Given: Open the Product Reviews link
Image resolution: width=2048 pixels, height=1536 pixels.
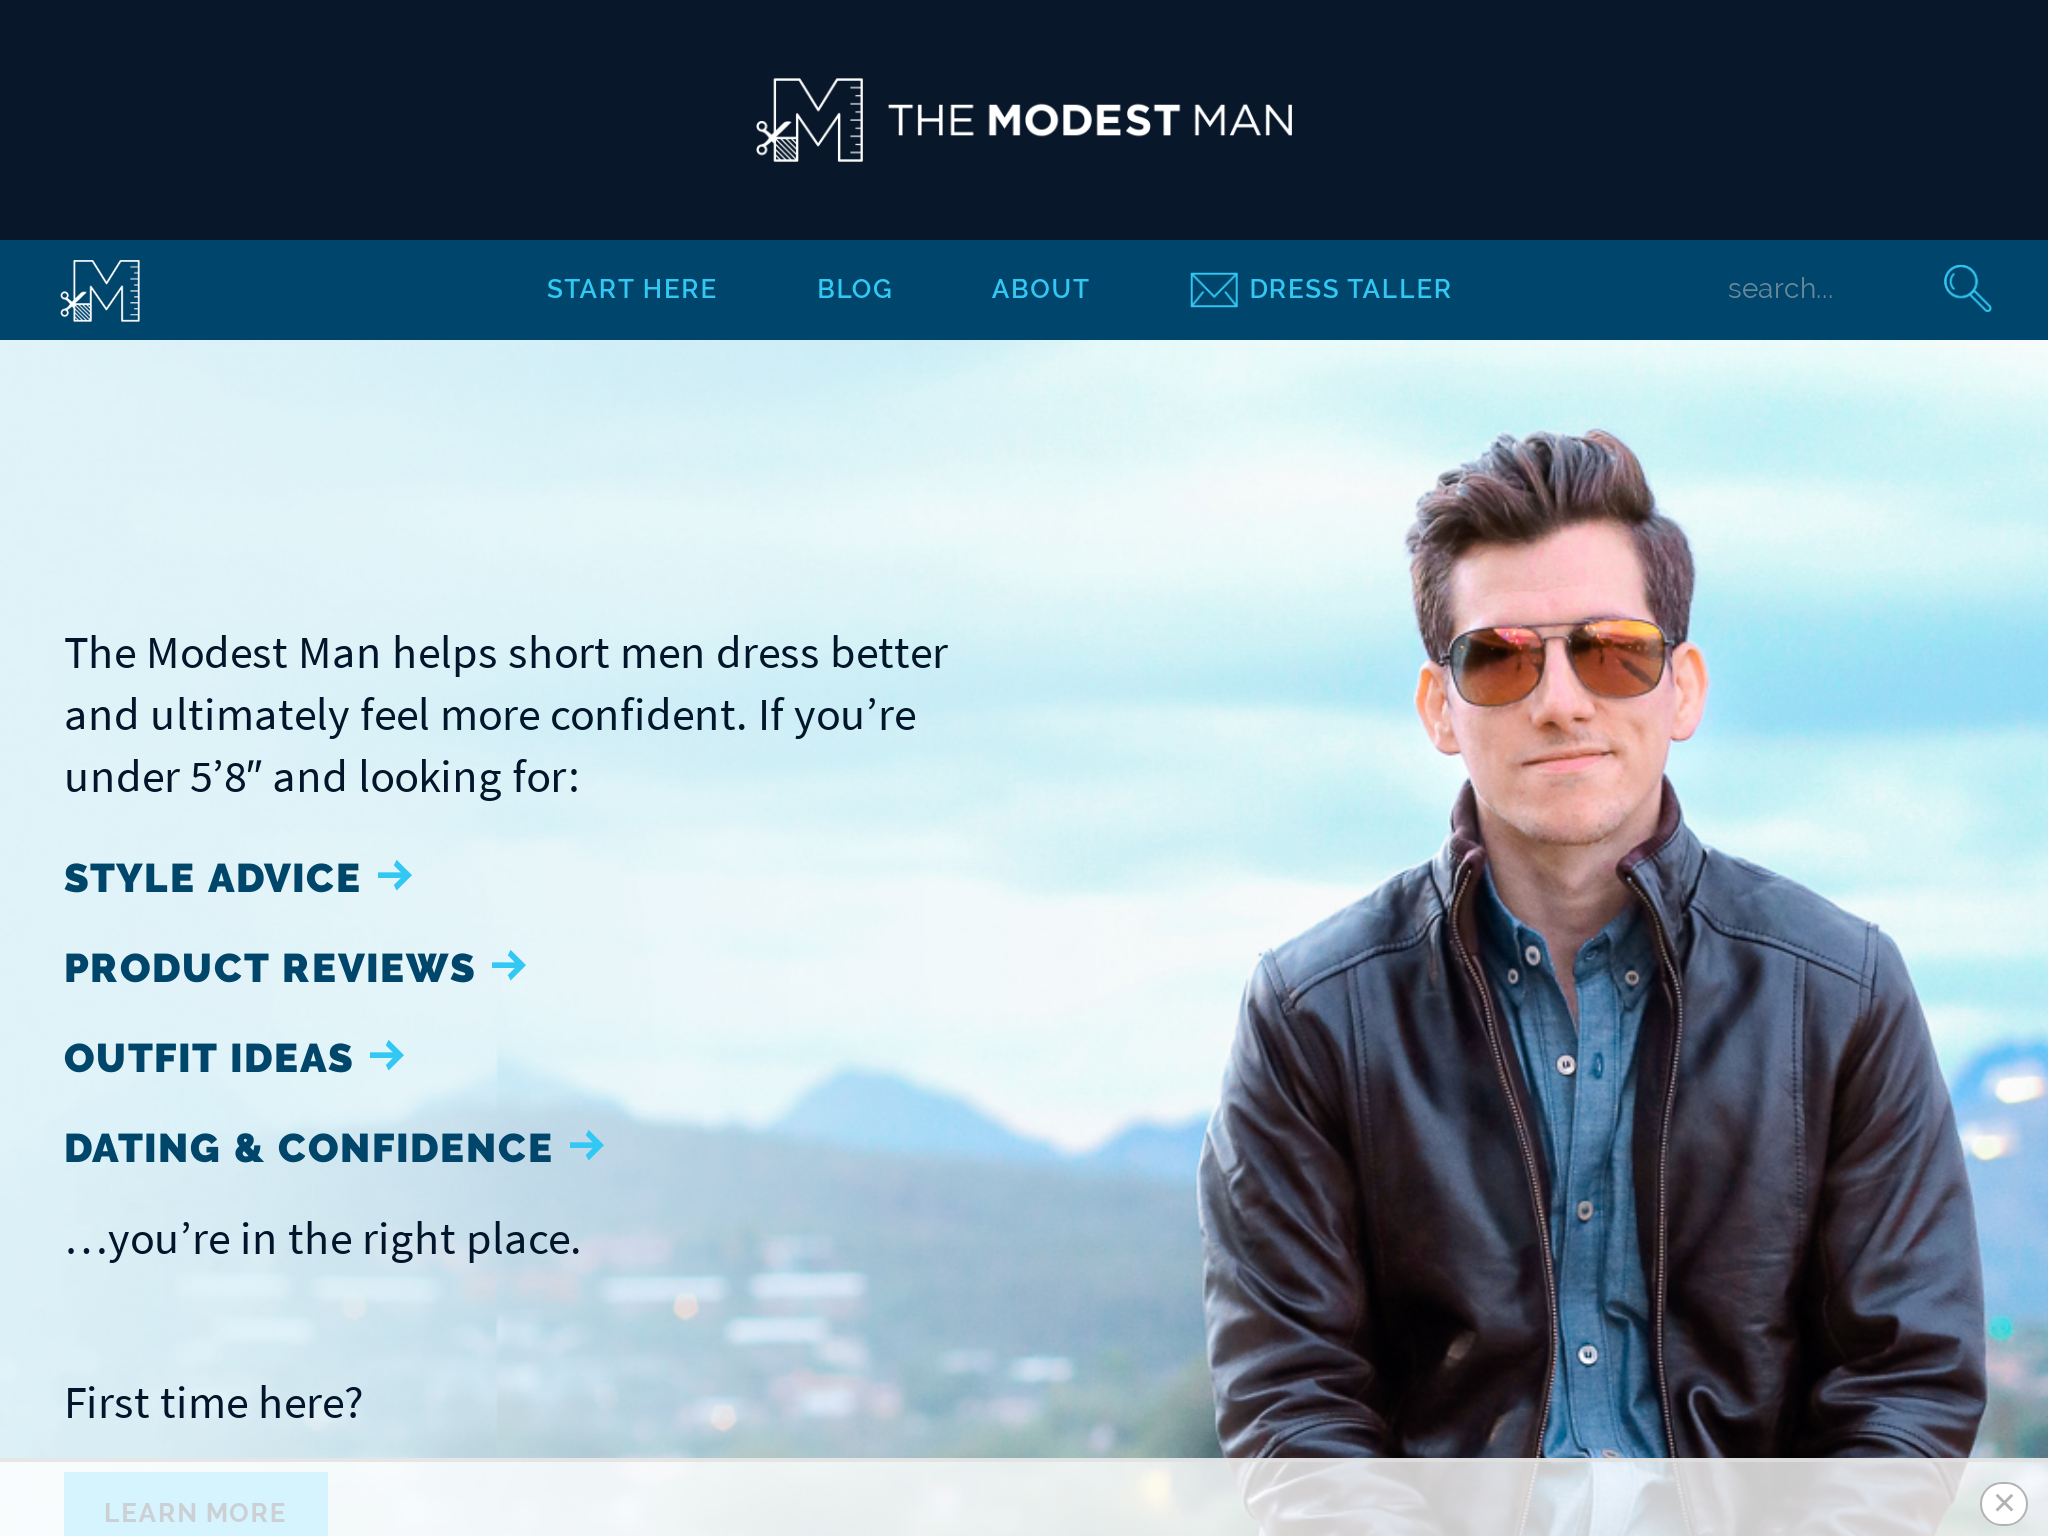Looking at the screenshot, I should [x=269, y=968].
